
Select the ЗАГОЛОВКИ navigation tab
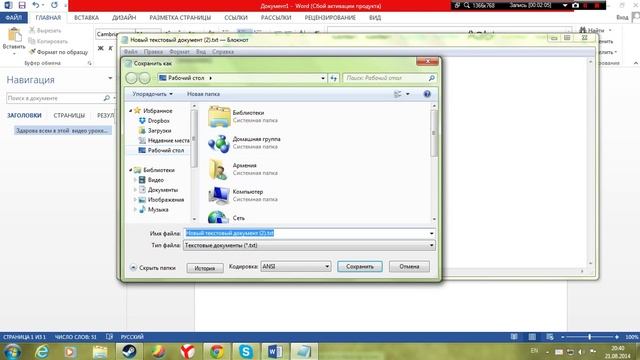[24, 116]
